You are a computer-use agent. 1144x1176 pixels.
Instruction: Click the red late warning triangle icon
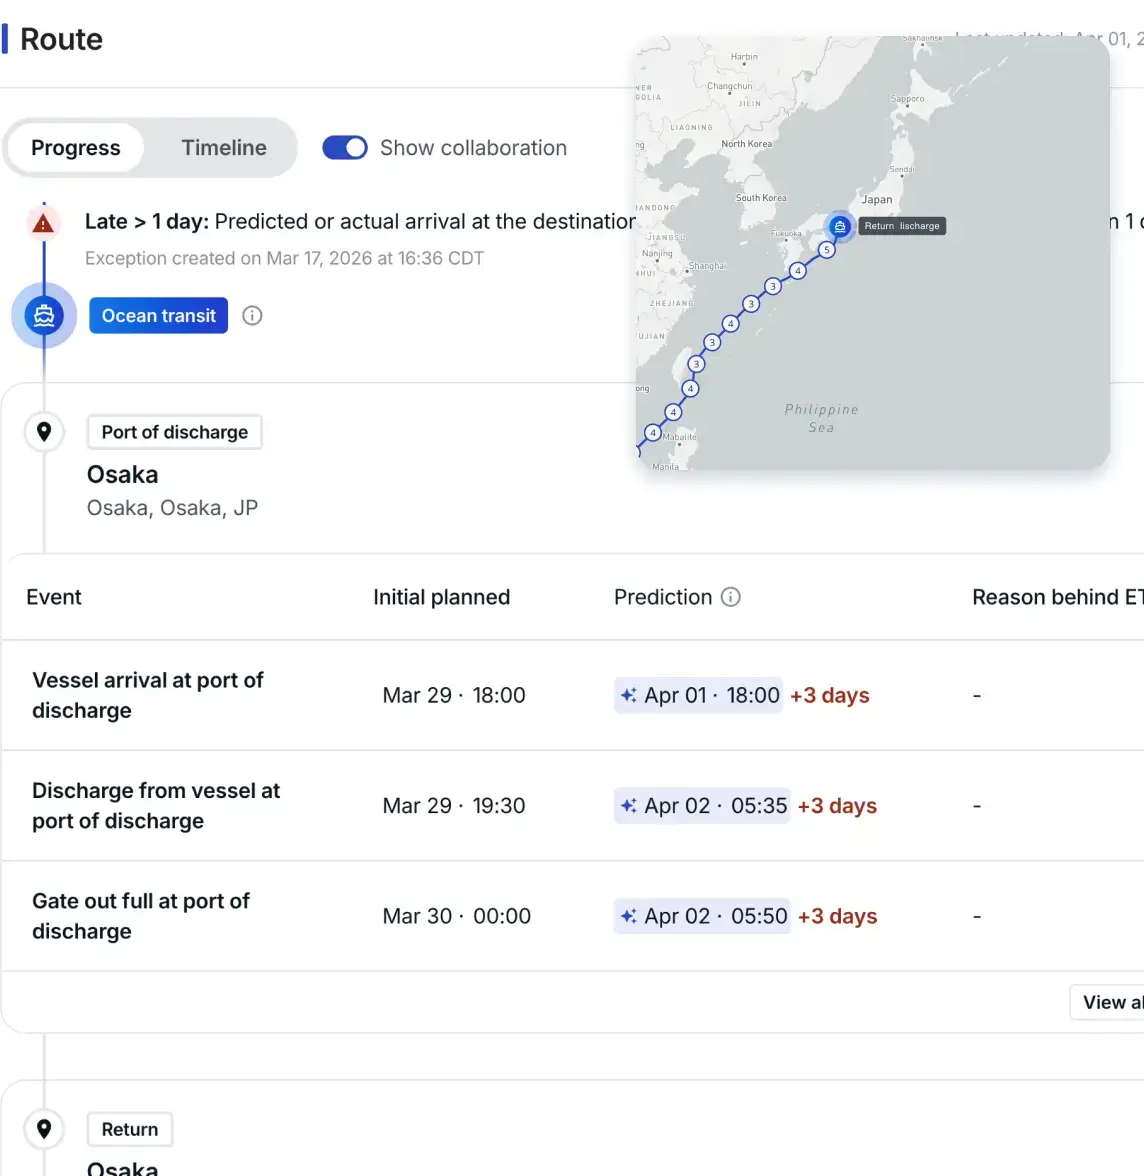[43, 223]
